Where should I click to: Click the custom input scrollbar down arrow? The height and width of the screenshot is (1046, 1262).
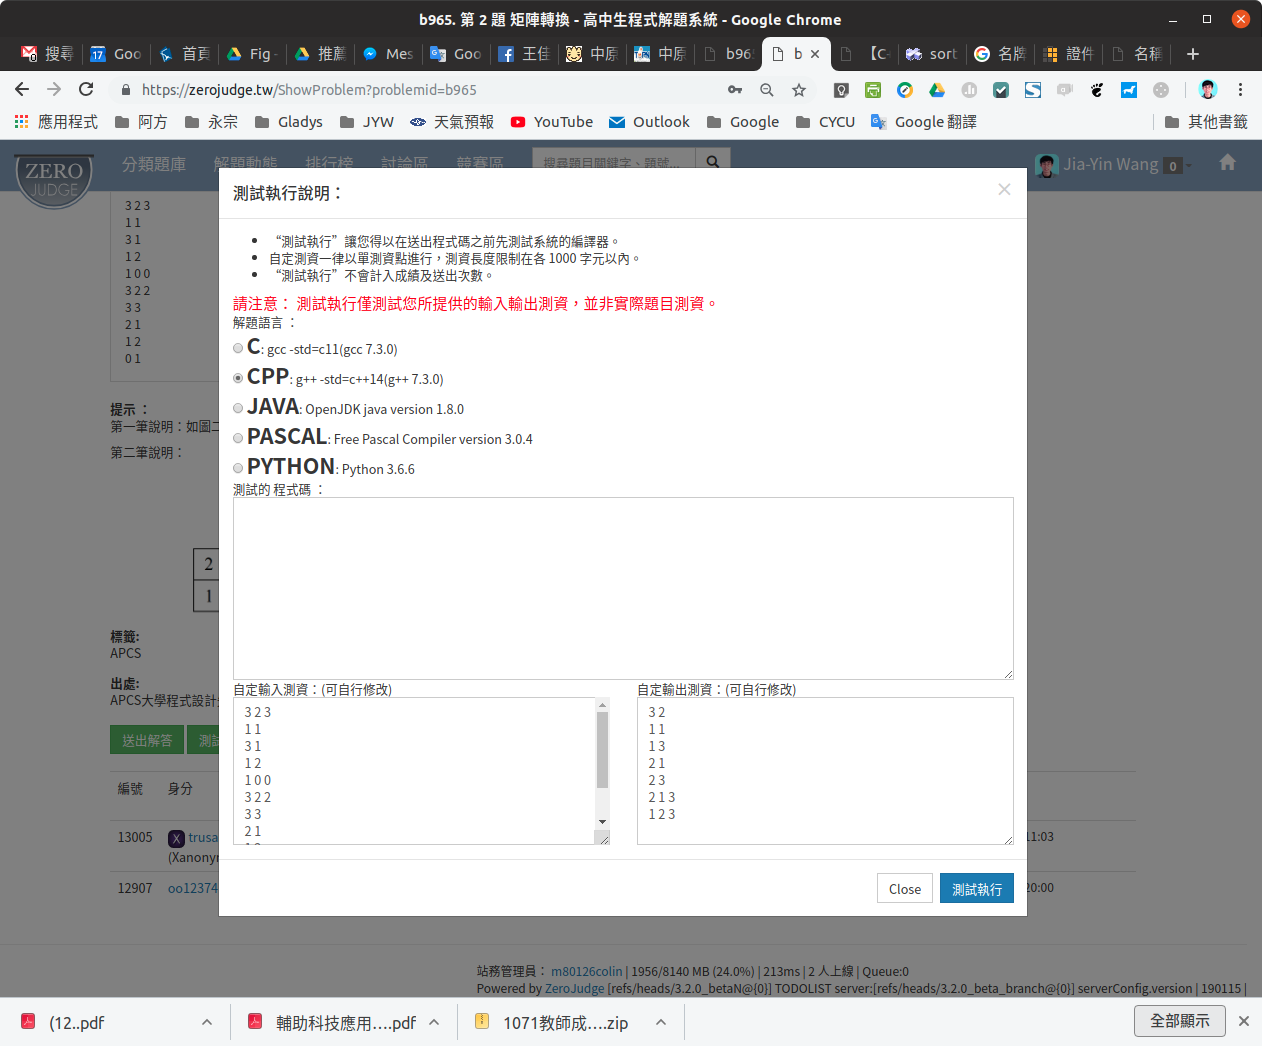(602, 822)
